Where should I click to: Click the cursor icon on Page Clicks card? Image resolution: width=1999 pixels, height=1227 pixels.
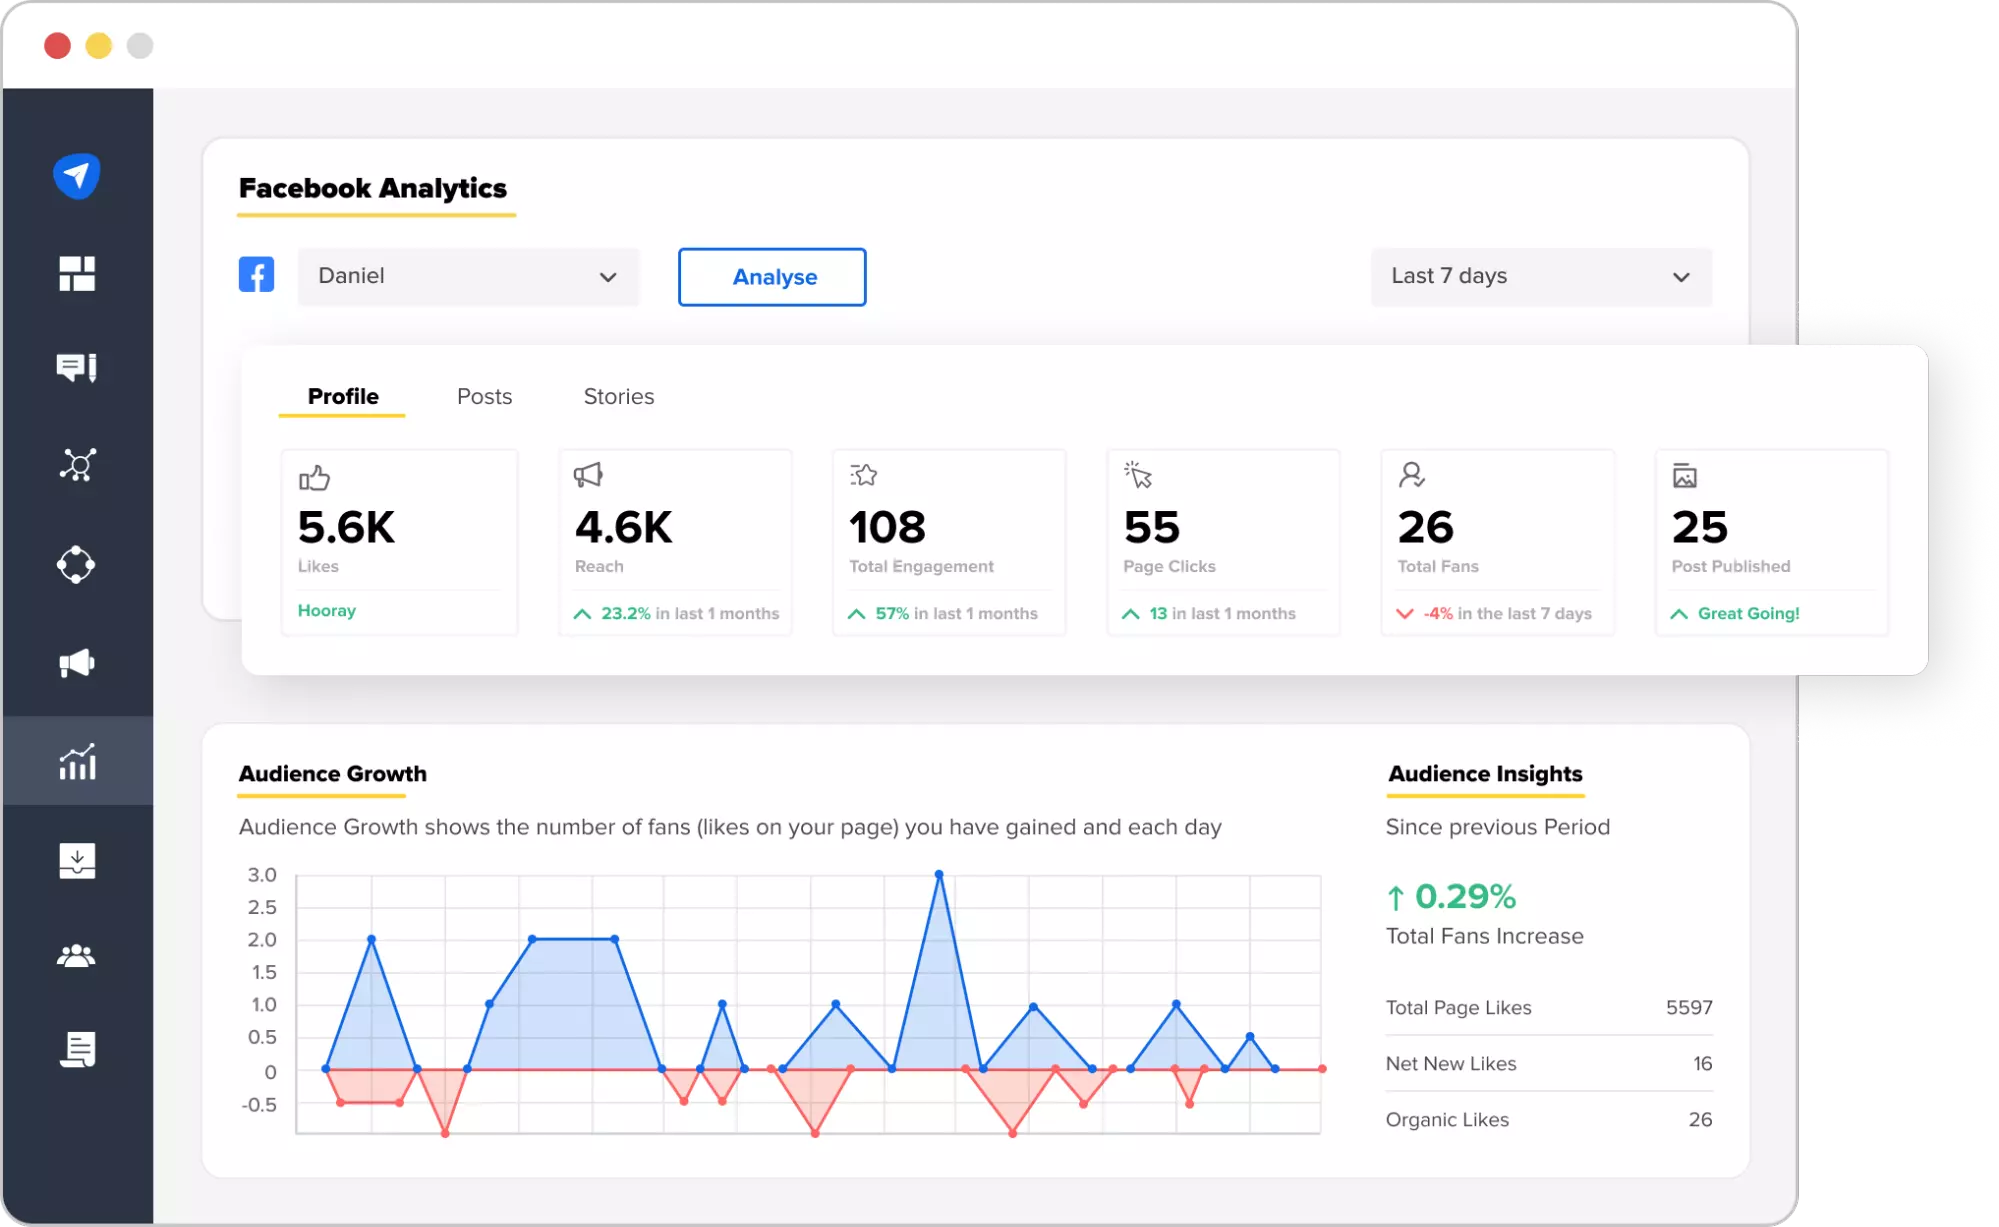(1138, 474)
